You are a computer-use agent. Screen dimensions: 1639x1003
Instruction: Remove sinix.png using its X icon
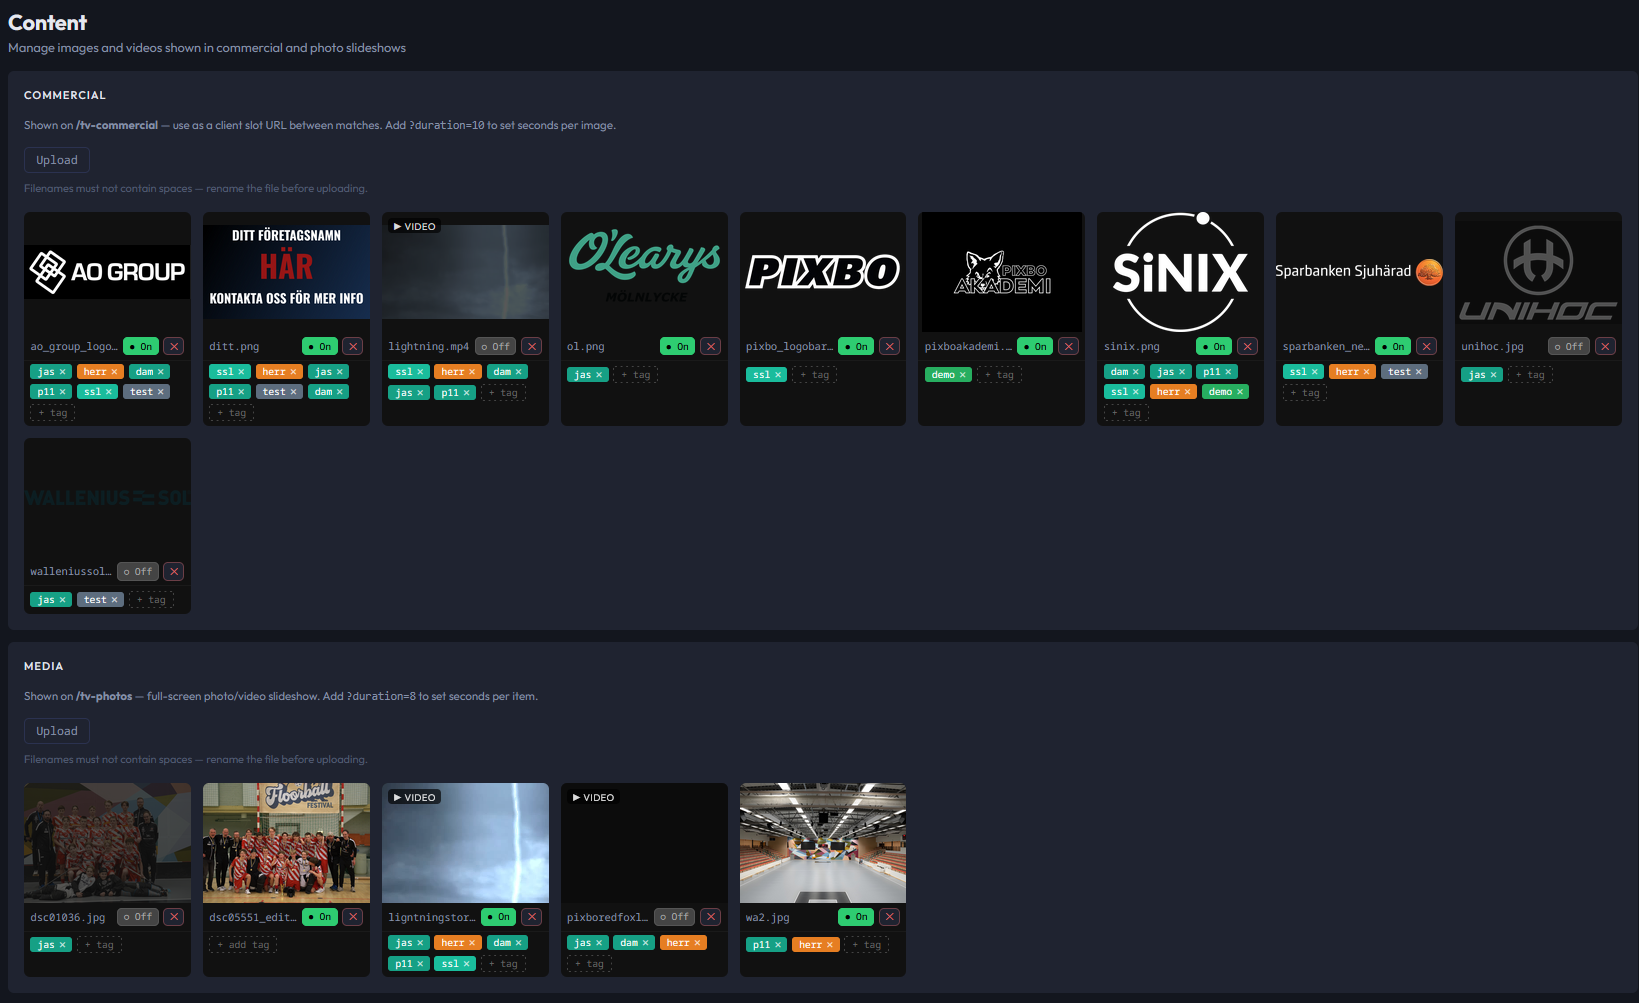click(x=1248, y=346)
